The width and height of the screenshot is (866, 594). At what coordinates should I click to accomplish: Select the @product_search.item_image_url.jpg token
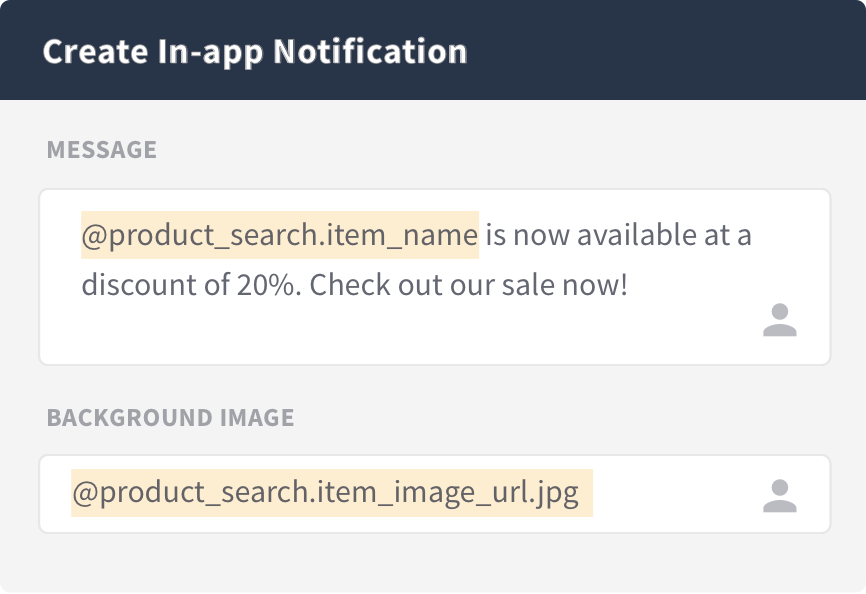pos(332,493)
